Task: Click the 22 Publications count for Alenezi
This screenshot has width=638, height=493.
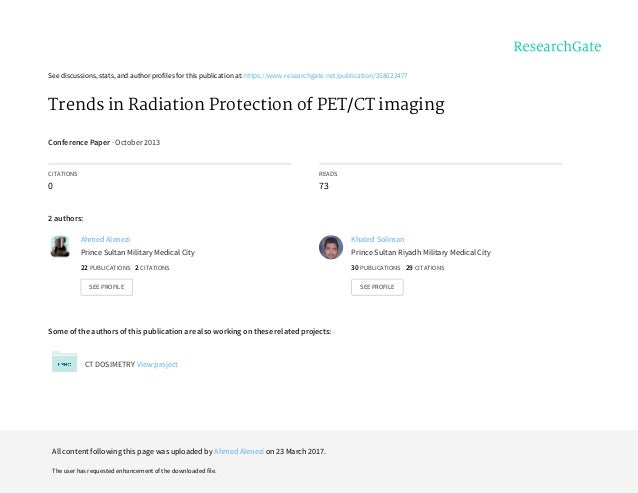Action: click(105, 268)
